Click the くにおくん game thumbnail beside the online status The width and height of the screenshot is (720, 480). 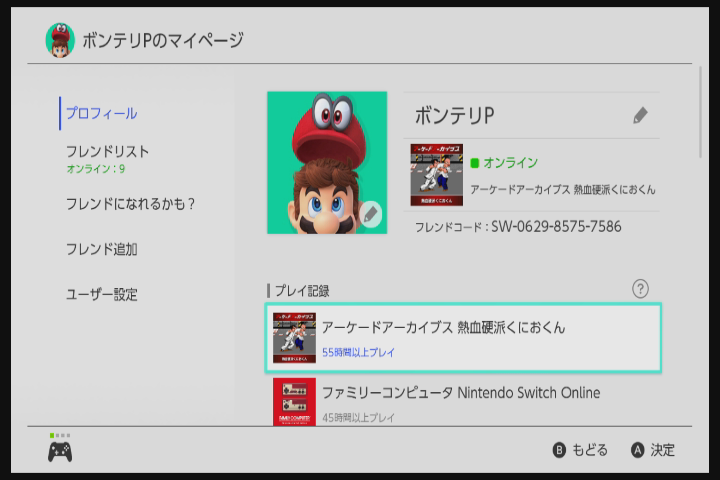[437, 175]
